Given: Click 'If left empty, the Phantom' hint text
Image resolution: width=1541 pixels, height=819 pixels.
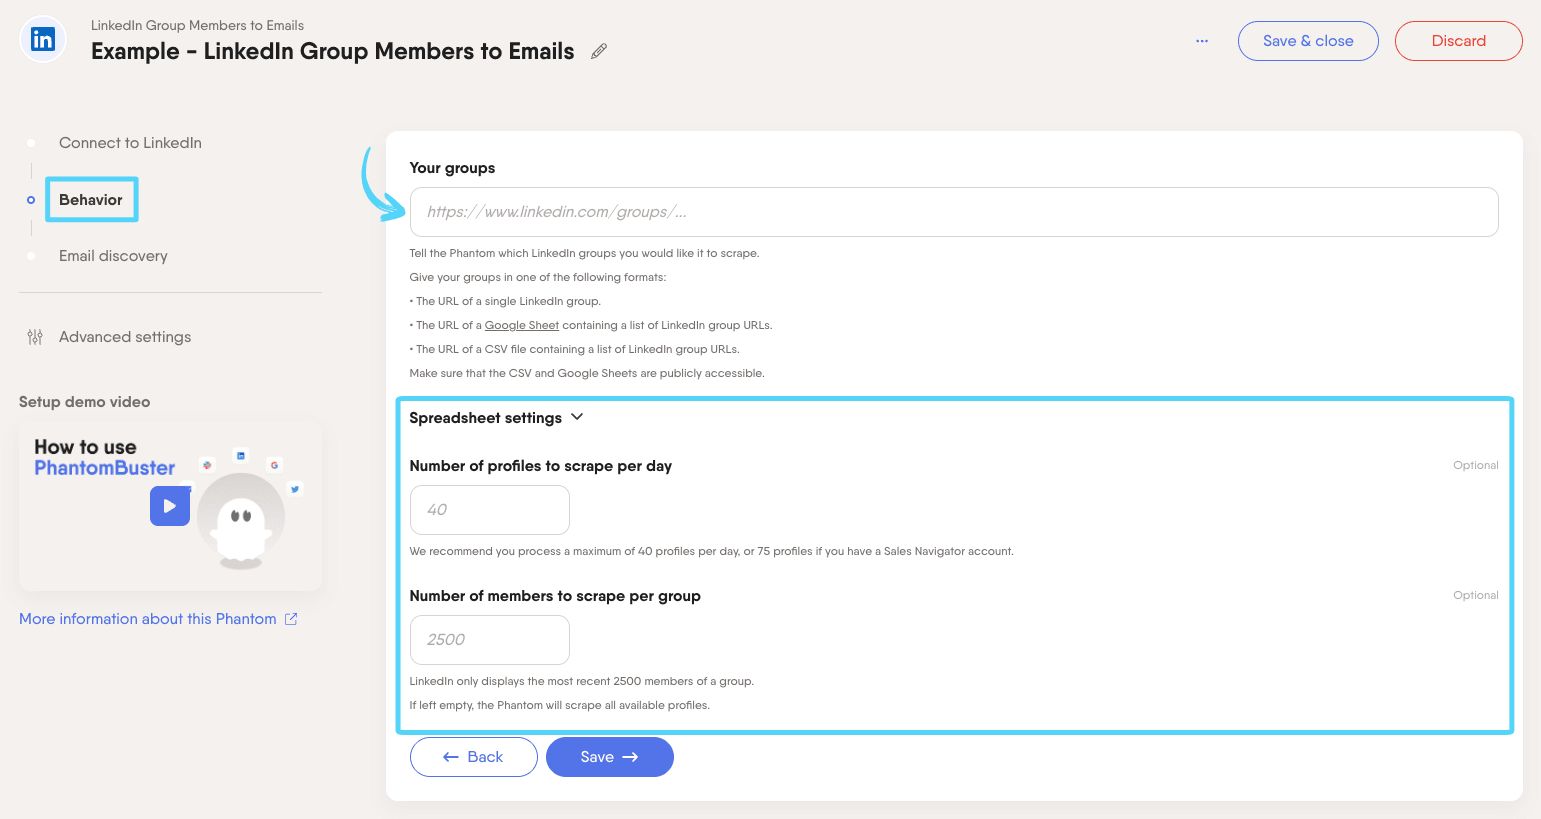Looking at the screenshot, I should [560, 705].
